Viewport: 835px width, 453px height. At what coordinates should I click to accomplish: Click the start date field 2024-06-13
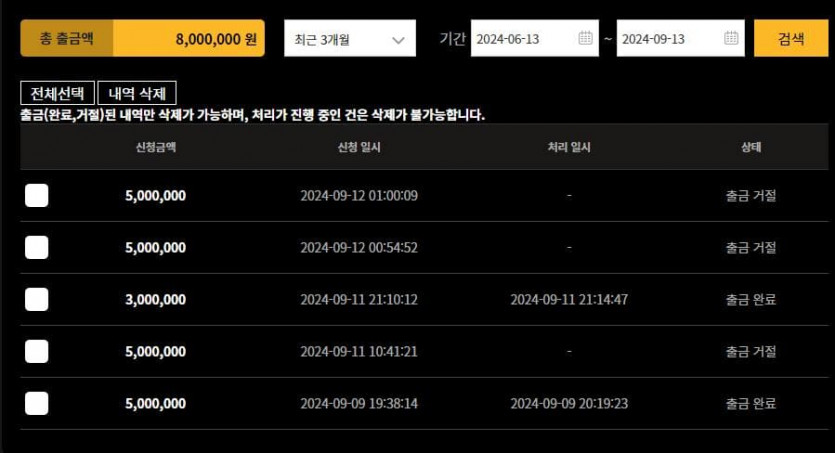[535, 38]
